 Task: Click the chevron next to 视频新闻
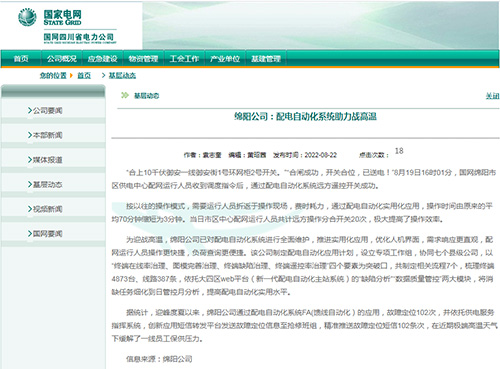tap(30, 209)
